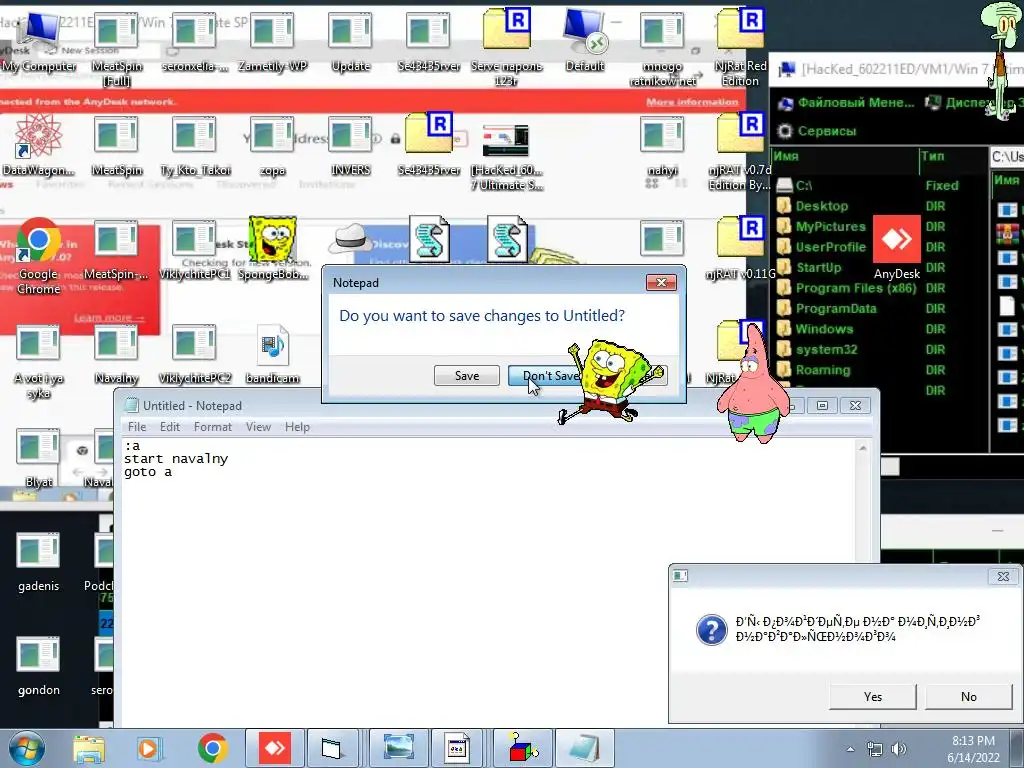Open the Serve пароль 123r folder icon
Screen dimensions: 1024x768
[507, 47]
